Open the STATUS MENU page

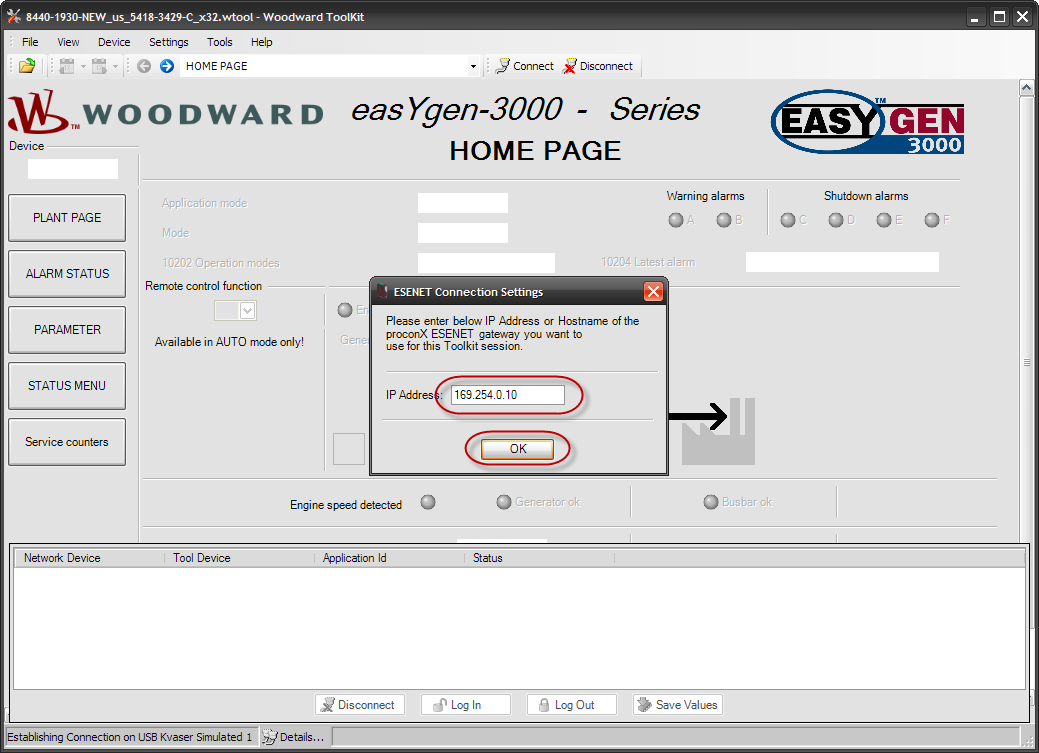pyautogui.click(x=67, y=386)
